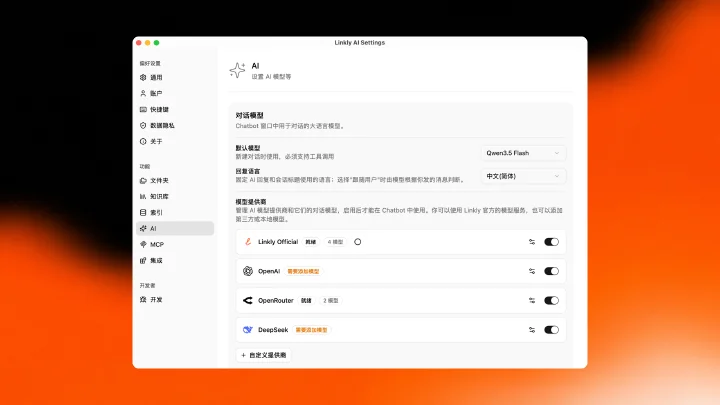Click the 需要添加模型 badge next to OpenAI
Image resolution: width=720 pixels, height=405 pixels.
tap(303, 271)
